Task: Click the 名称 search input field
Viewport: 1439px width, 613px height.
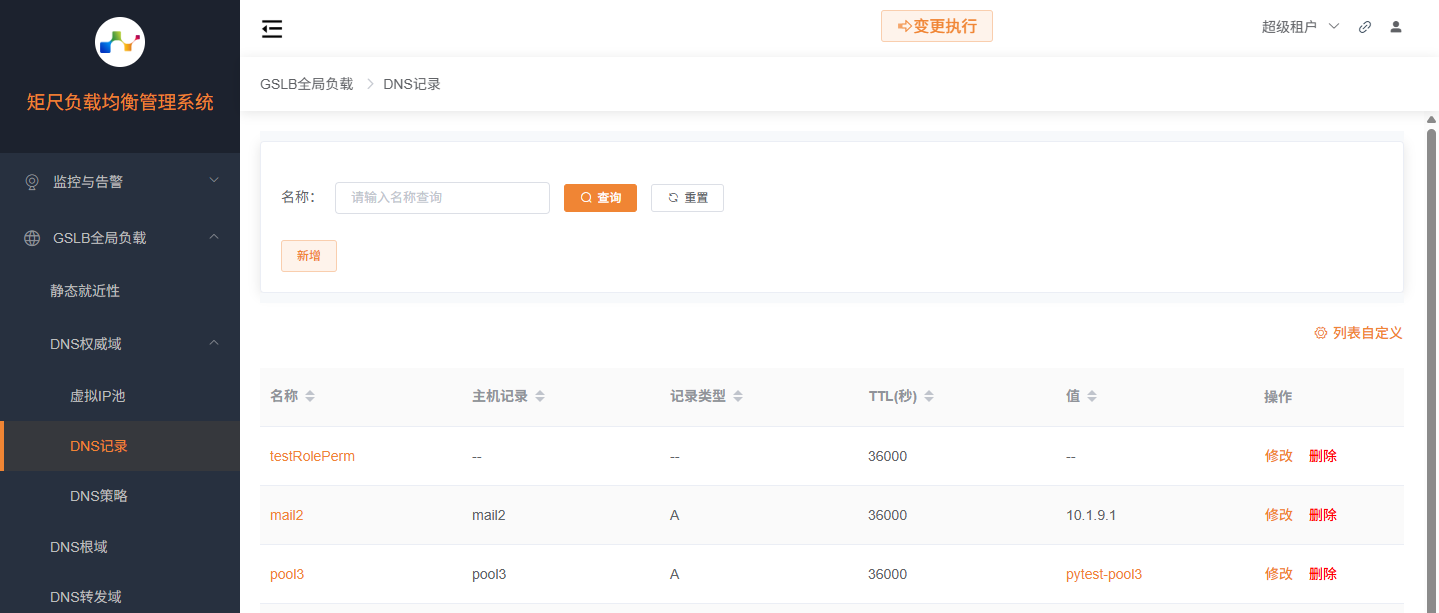Action: pos(442,197)
